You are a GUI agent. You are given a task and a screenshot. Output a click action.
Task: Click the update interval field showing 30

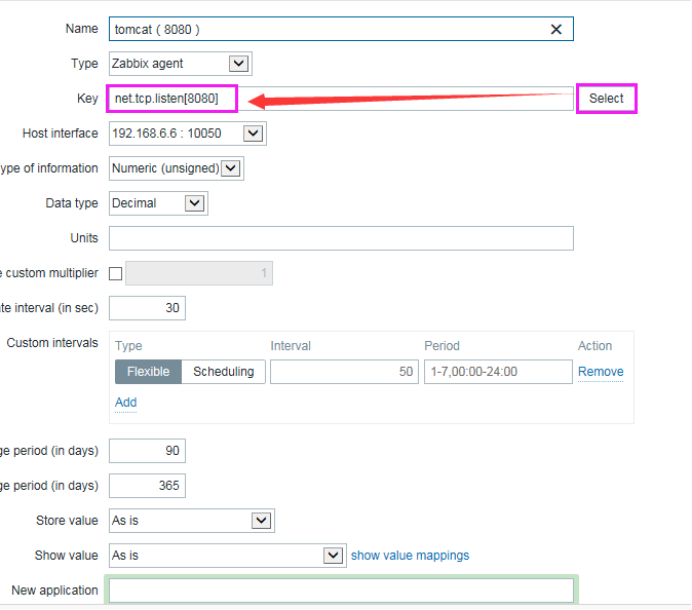pos(147,308)
